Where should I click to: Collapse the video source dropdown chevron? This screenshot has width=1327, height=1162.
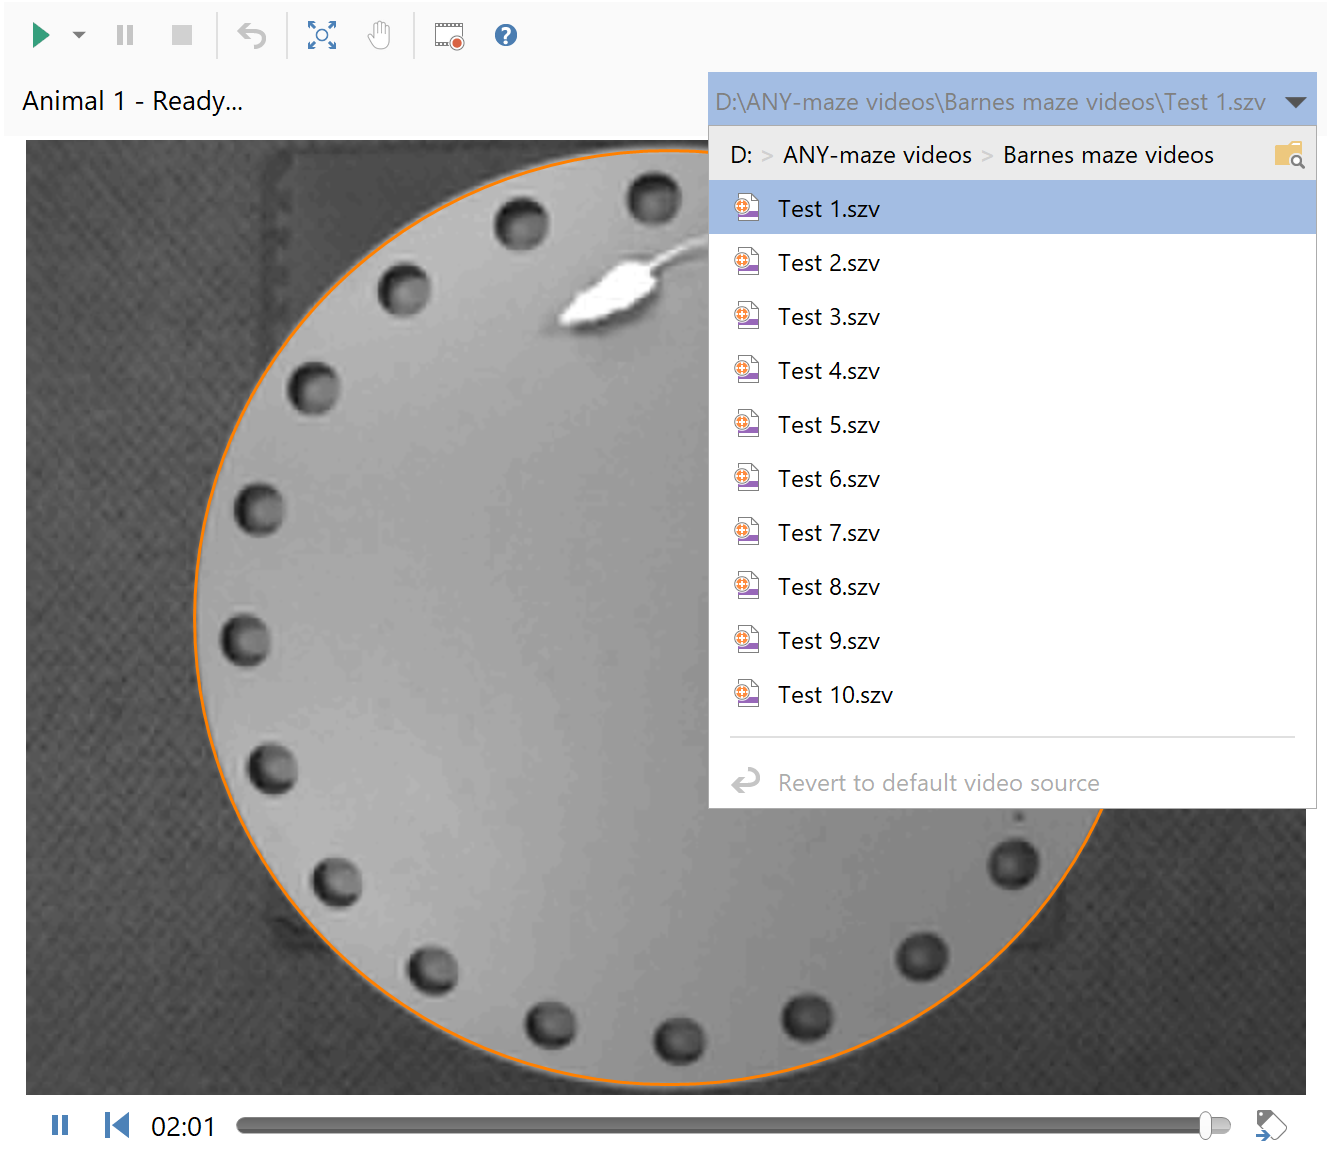tap(1297, 101)
